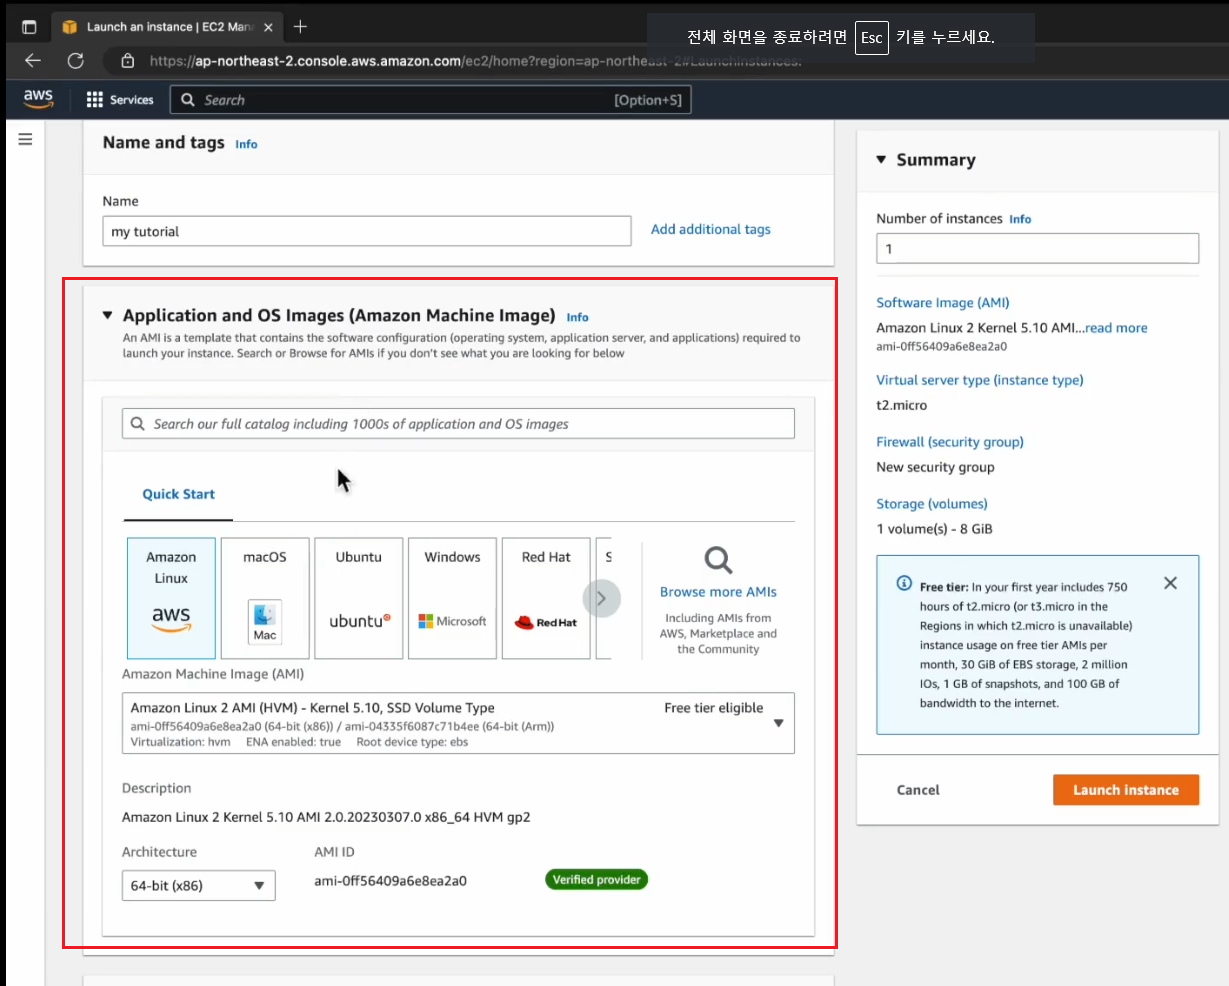
Task: Click read more next to Amazon Linux 2 Kernel
Action: tap(1116, 328)
